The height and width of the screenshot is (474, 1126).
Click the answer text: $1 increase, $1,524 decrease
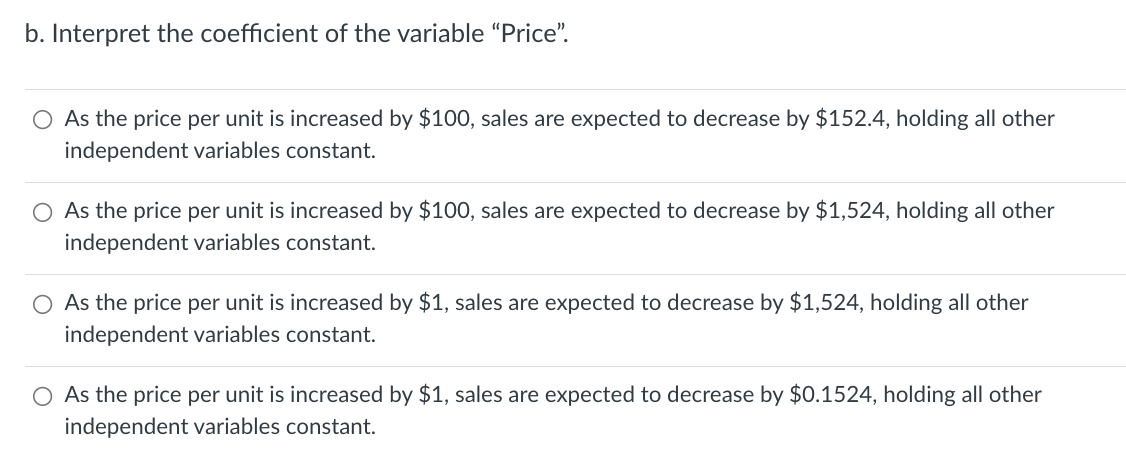545,303
